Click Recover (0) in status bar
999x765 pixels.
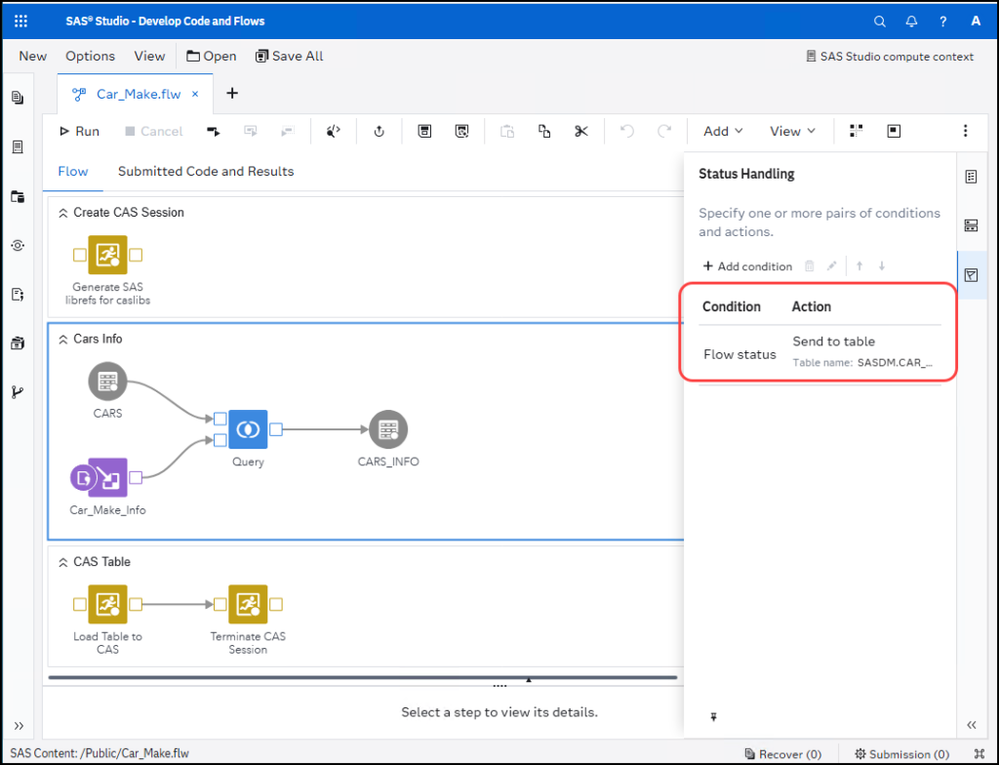click(783, 754)
